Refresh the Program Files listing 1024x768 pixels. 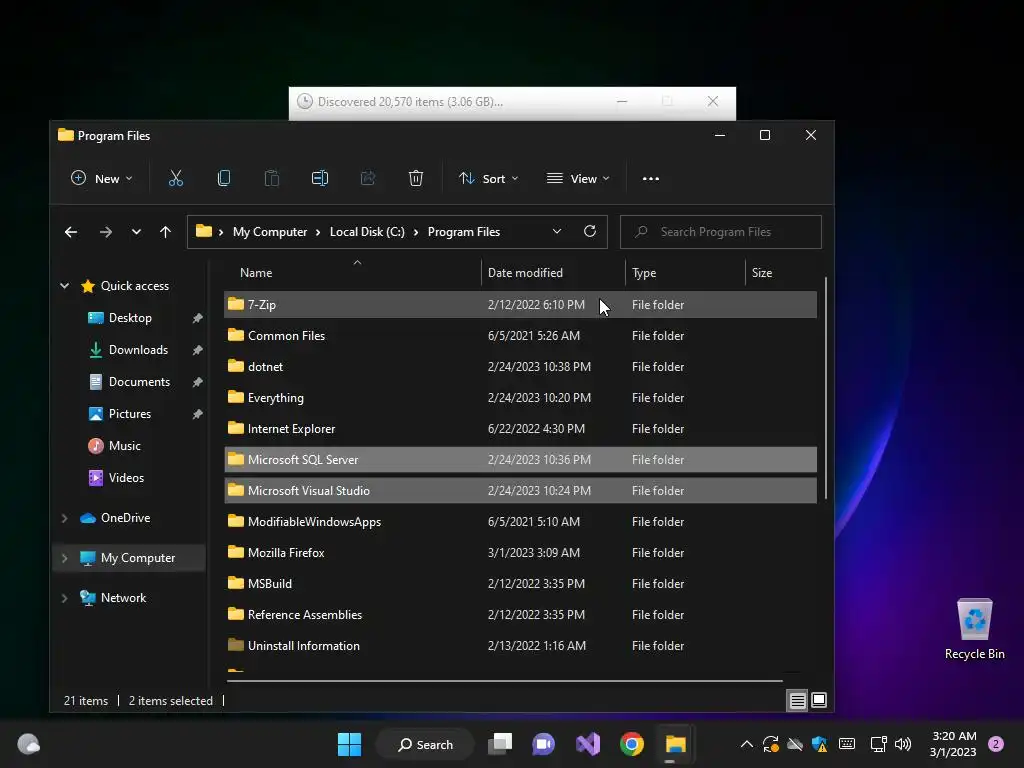[590, 231]
